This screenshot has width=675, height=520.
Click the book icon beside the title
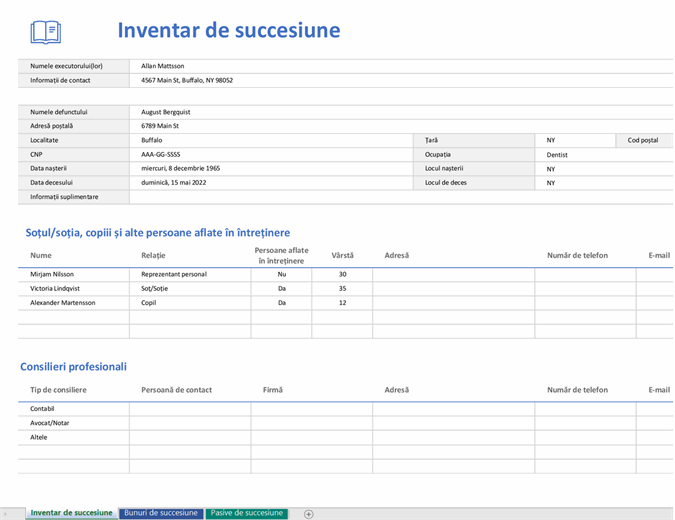[45, 31]
